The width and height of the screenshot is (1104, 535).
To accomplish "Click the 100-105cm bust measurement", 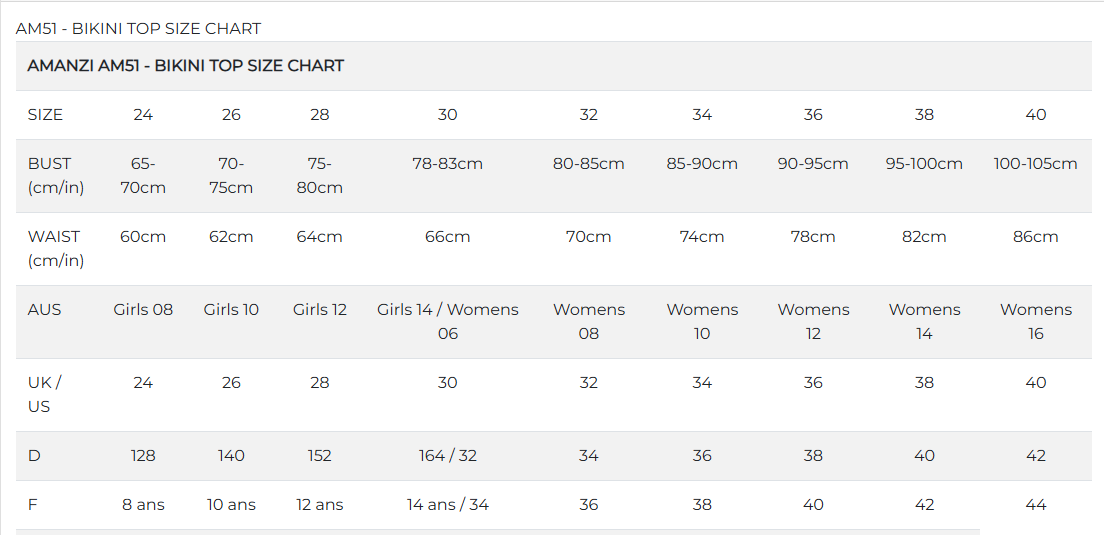I will point(1035,163).
